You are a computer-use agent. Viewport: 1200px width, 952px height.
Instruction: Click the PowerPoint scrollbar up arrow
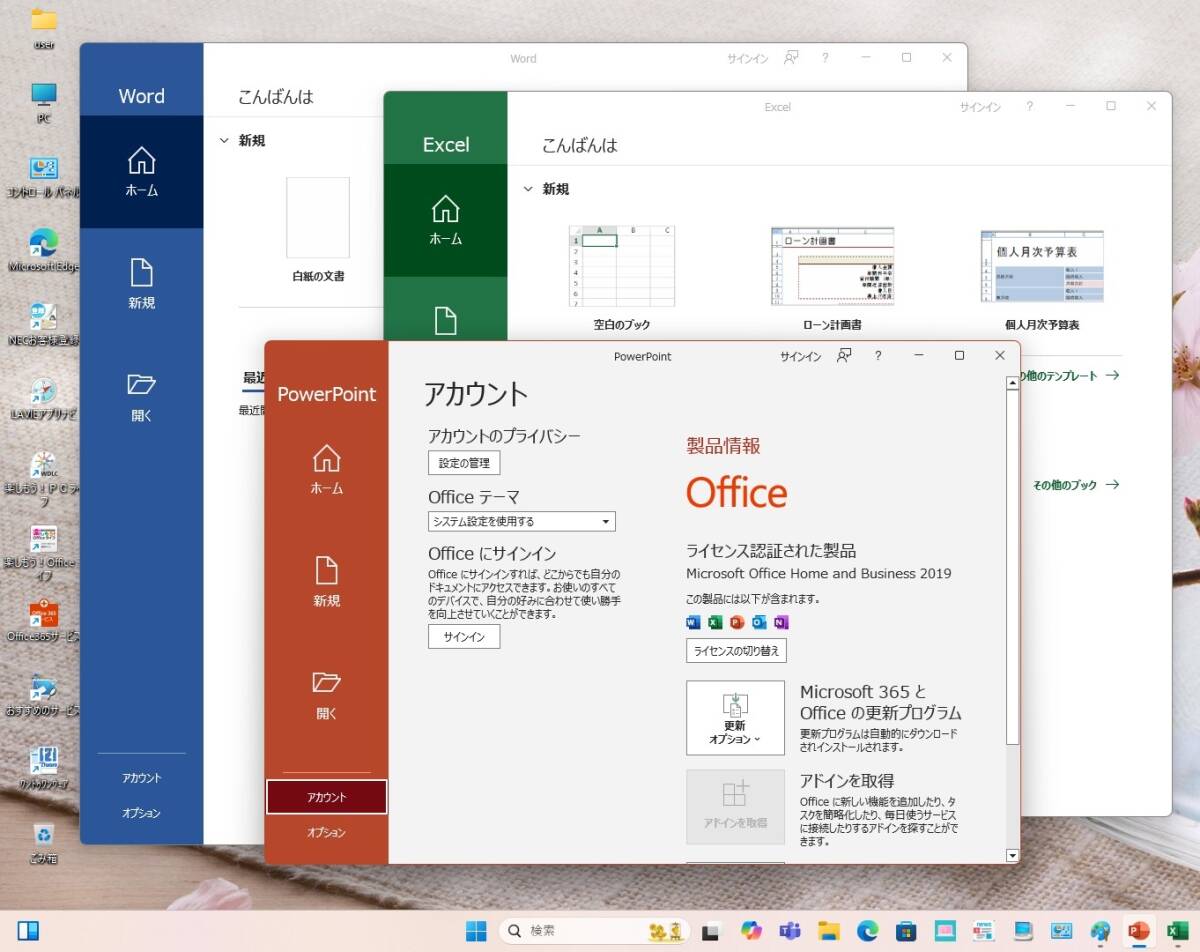click(1012, 382)
